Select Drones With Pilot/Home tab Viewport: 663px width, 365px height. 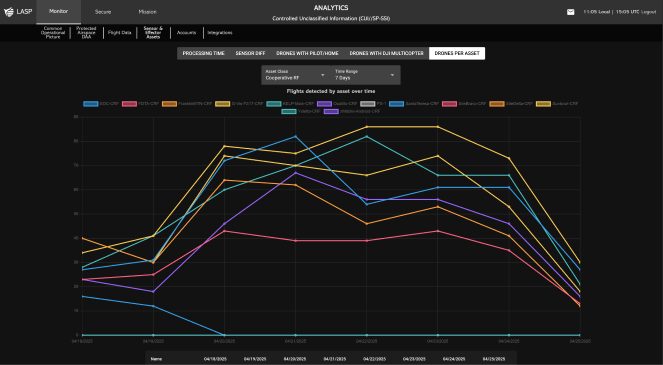click(x=307, y=53)
